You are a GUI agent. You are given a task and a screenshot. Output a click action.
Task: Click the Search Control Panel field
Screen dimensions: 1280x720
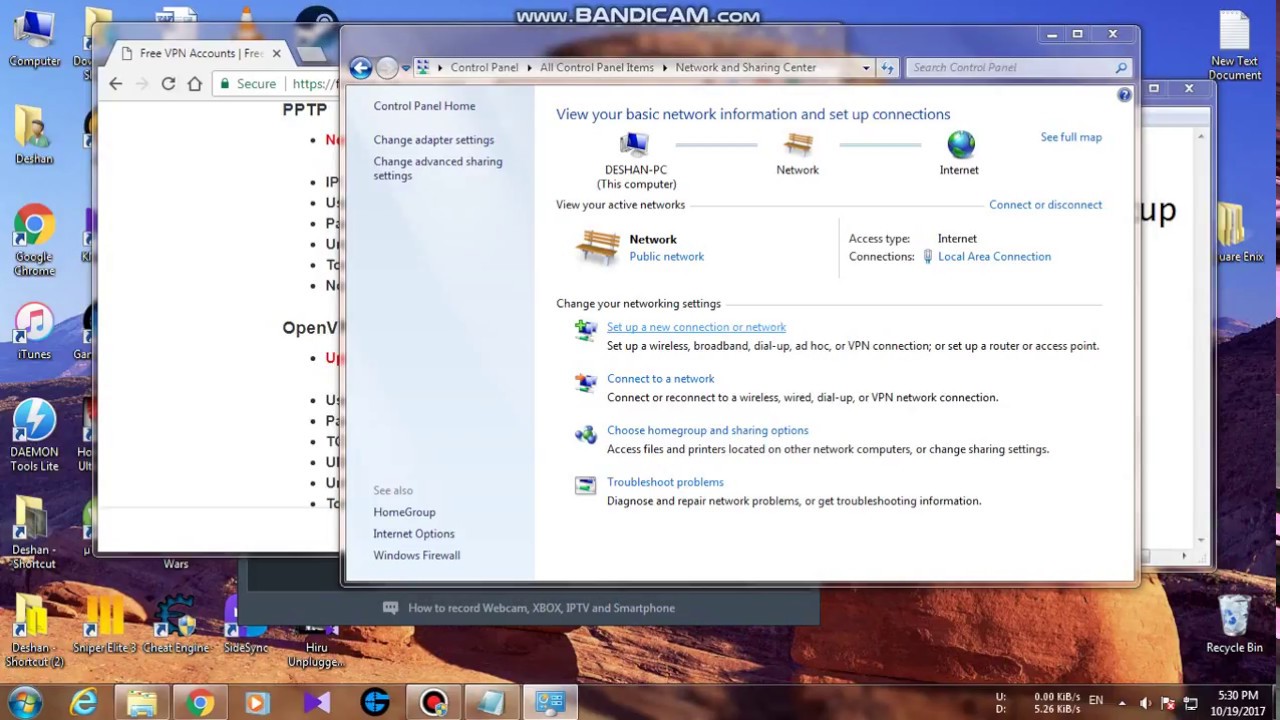(1019, 67)
